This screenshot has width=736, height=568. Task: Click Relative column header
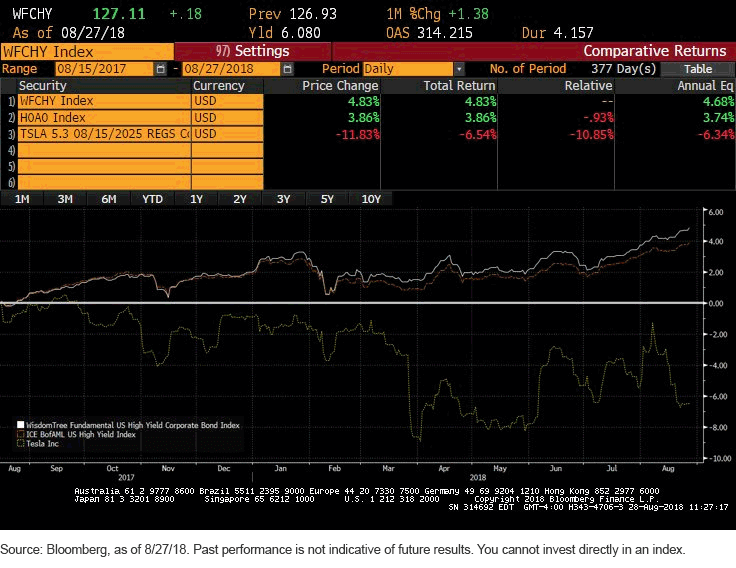(x=588, y=85)
